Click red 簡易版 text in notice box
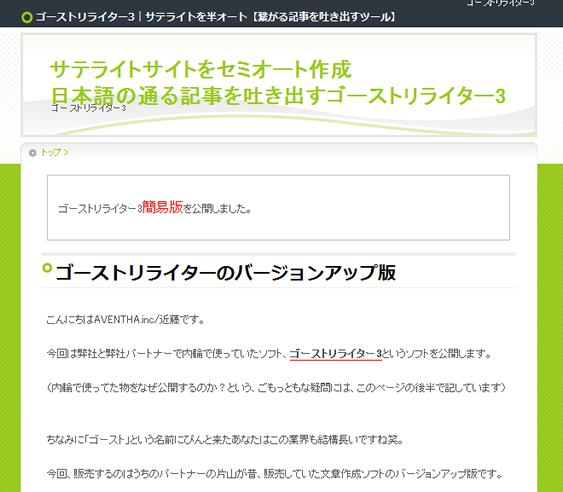Image resolution: width=563 pixels, height=492 pixels. pyautogui.click(x=163, y=207)
